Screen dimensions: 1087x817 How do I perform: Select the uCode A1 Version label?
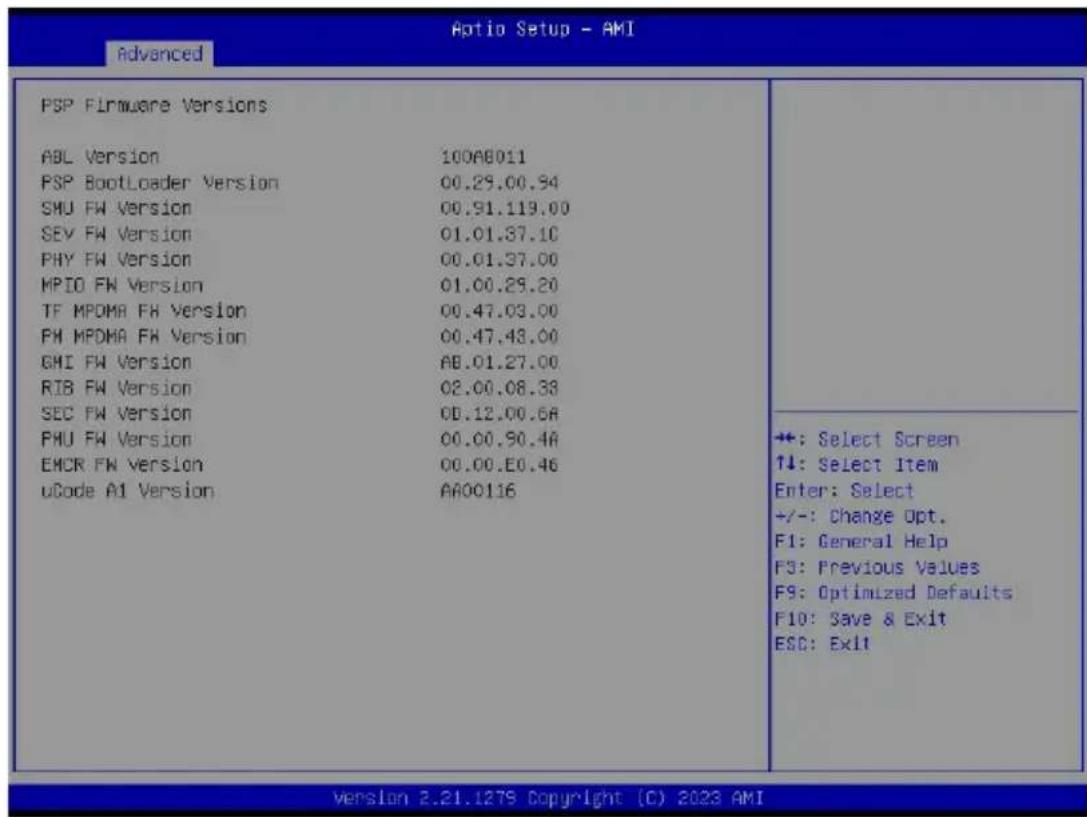point(127,491)
